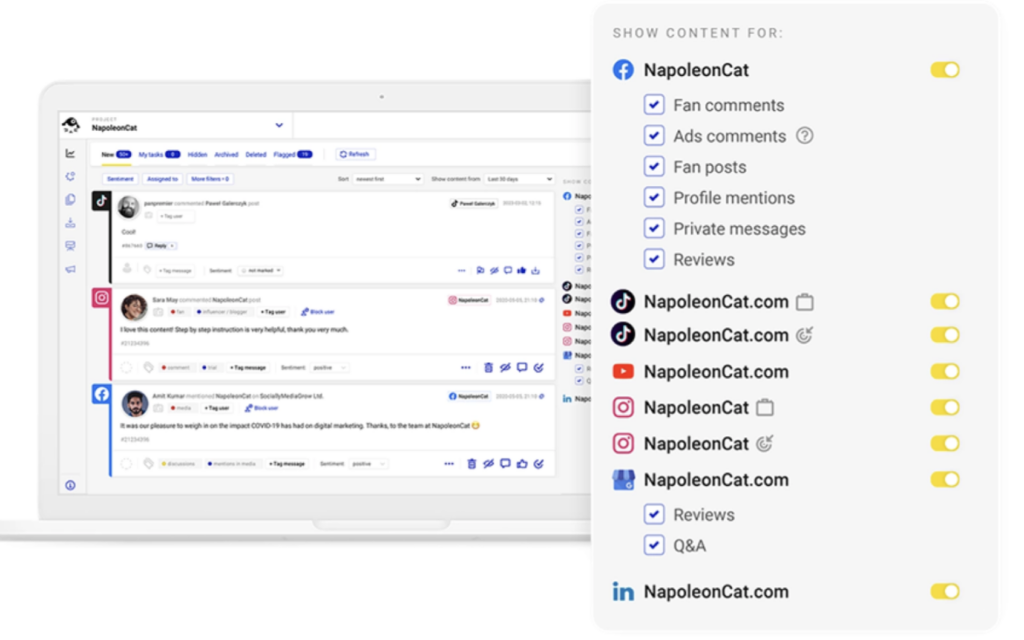Open Sara May's profile photo
1024x640 pixels.
tap(134, 307)
